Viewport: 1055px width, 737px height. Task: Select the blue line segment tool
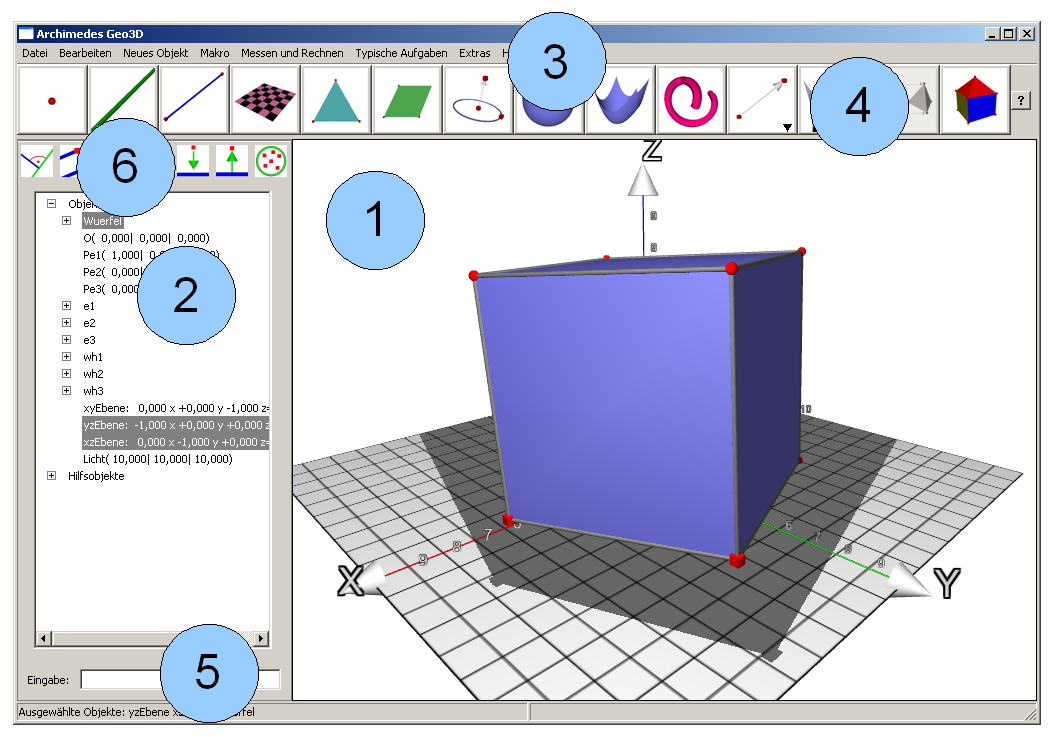tap(194, 100)
